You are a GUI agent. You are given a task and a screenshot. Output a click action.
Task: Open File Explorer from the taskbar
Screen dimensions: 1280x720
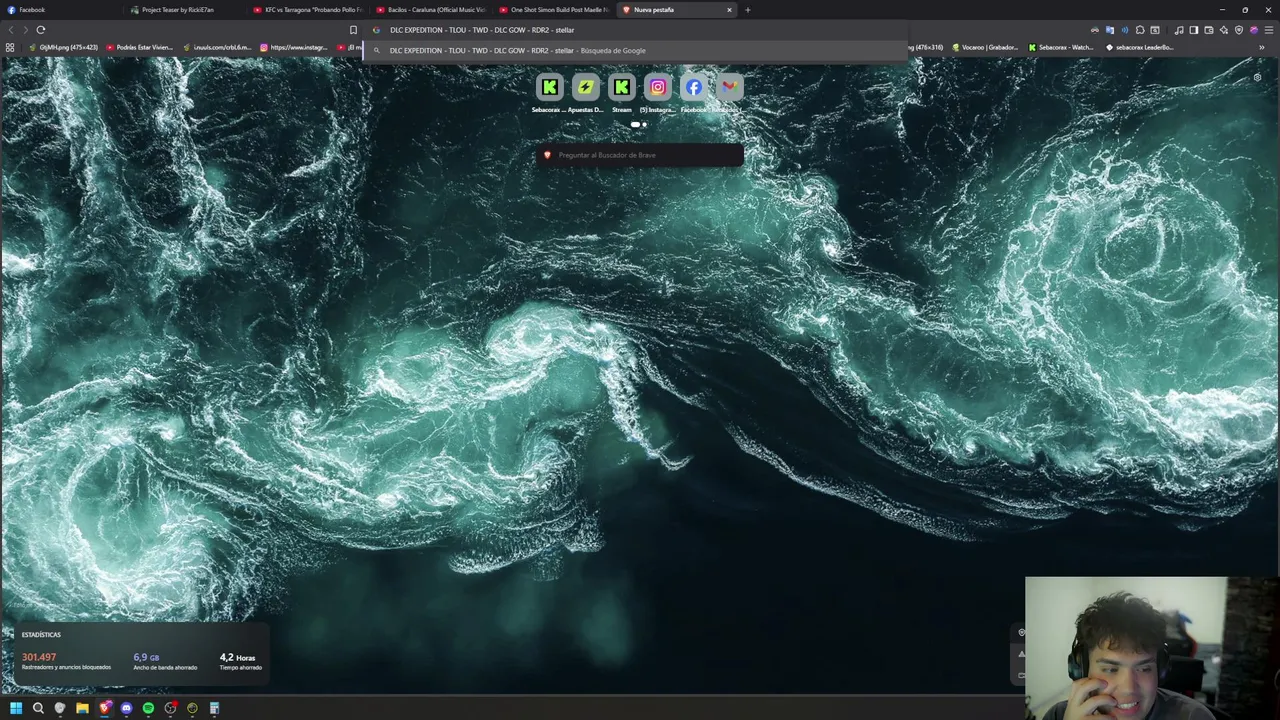click(82, 708)
